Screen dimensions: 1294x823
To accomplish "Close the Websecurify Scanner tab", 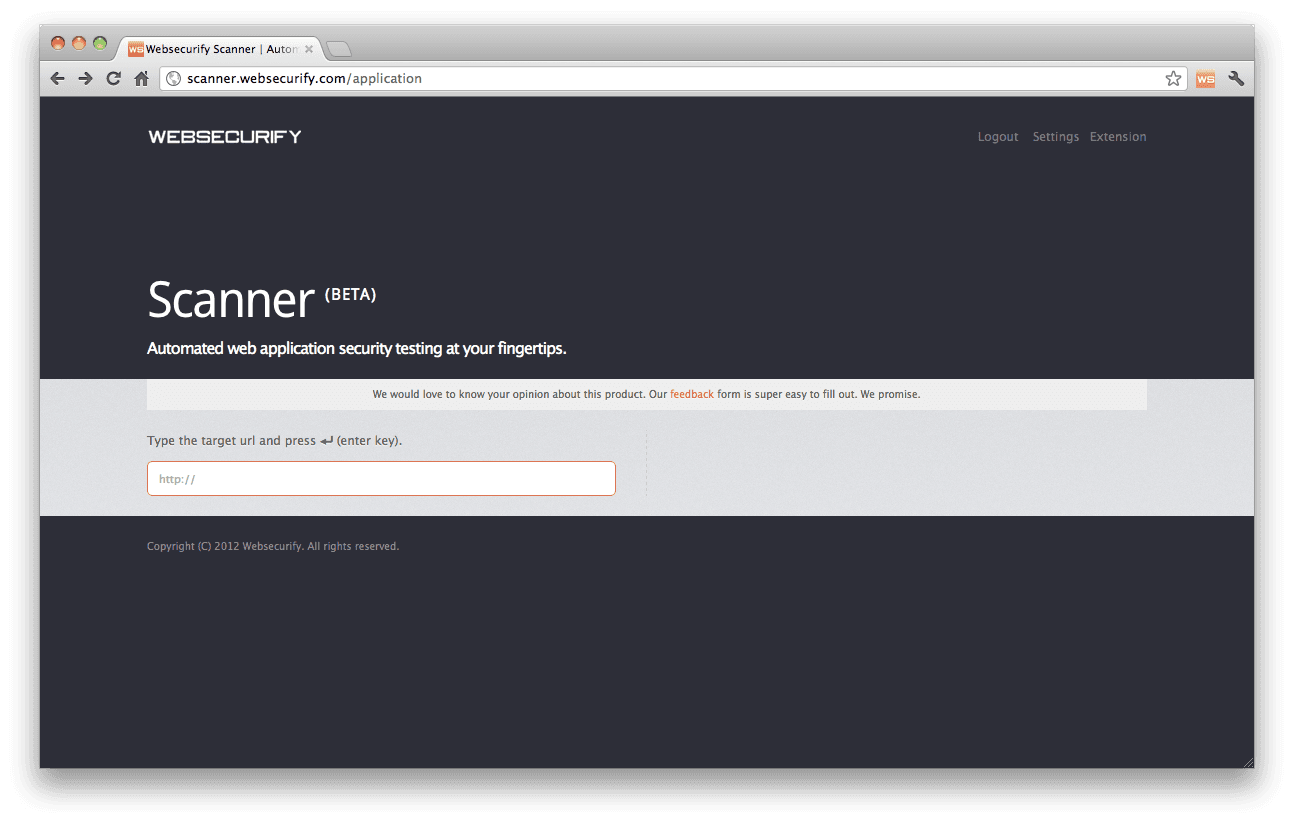I will point(309,49).
